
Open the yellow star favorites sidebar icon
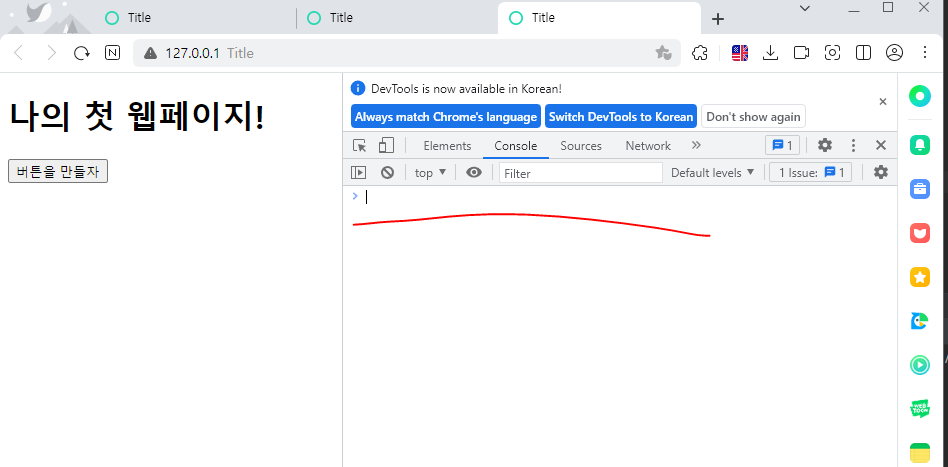[920, 277]
